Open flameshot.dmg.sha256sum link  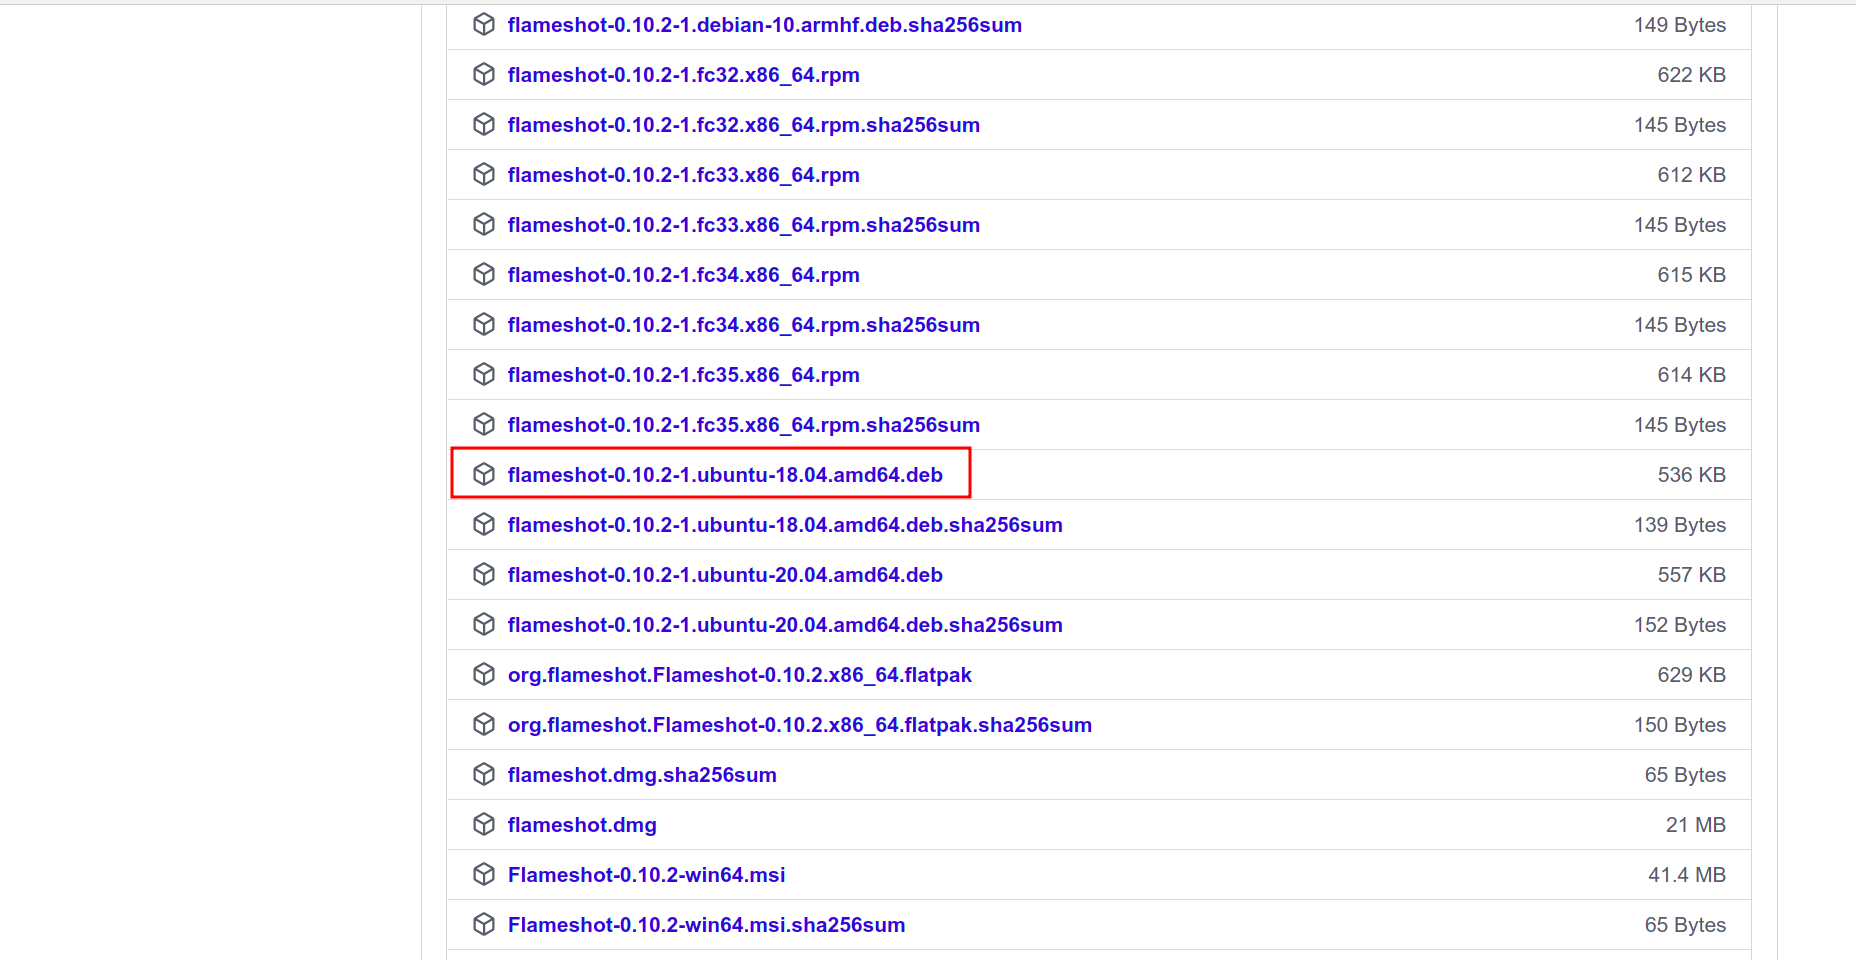[642, 775]
